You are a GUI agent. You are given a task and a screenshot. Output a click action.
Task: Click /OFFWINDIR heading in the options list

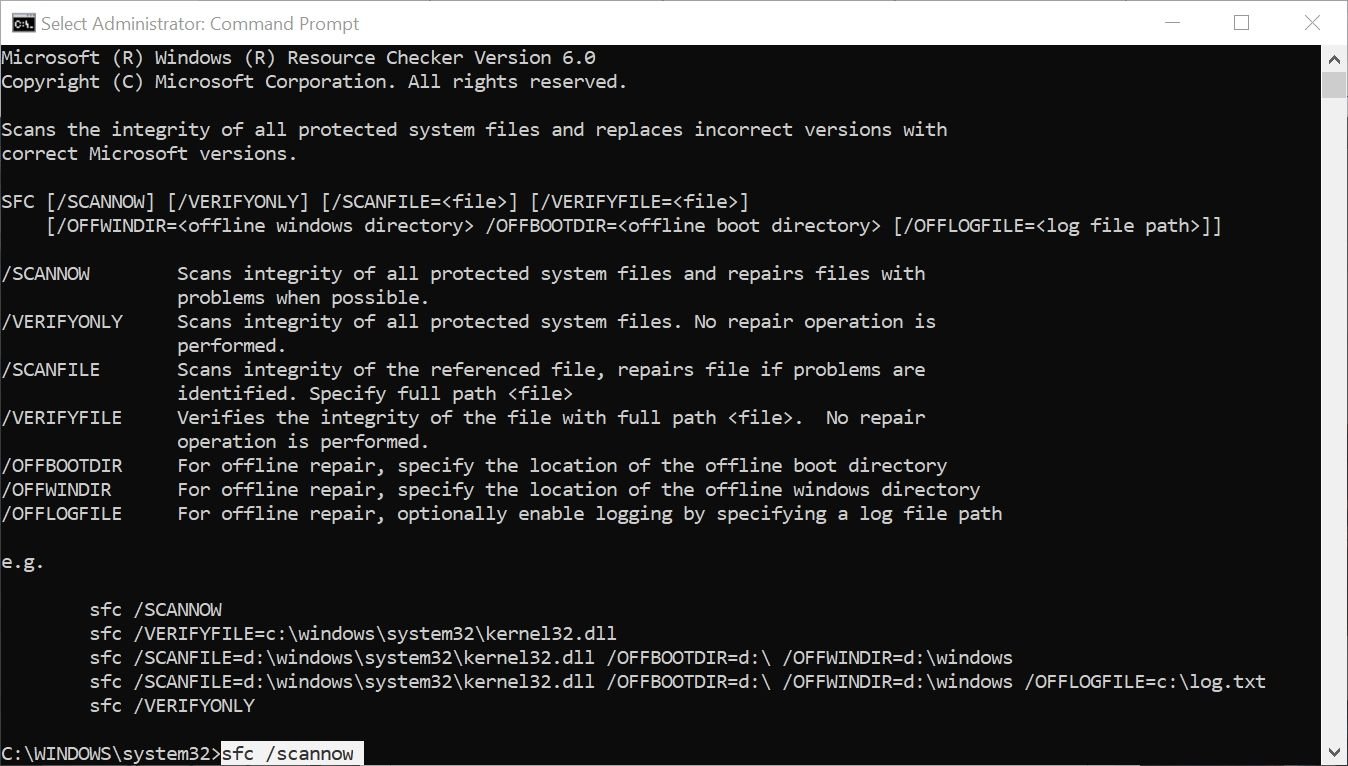click(57, 490)
